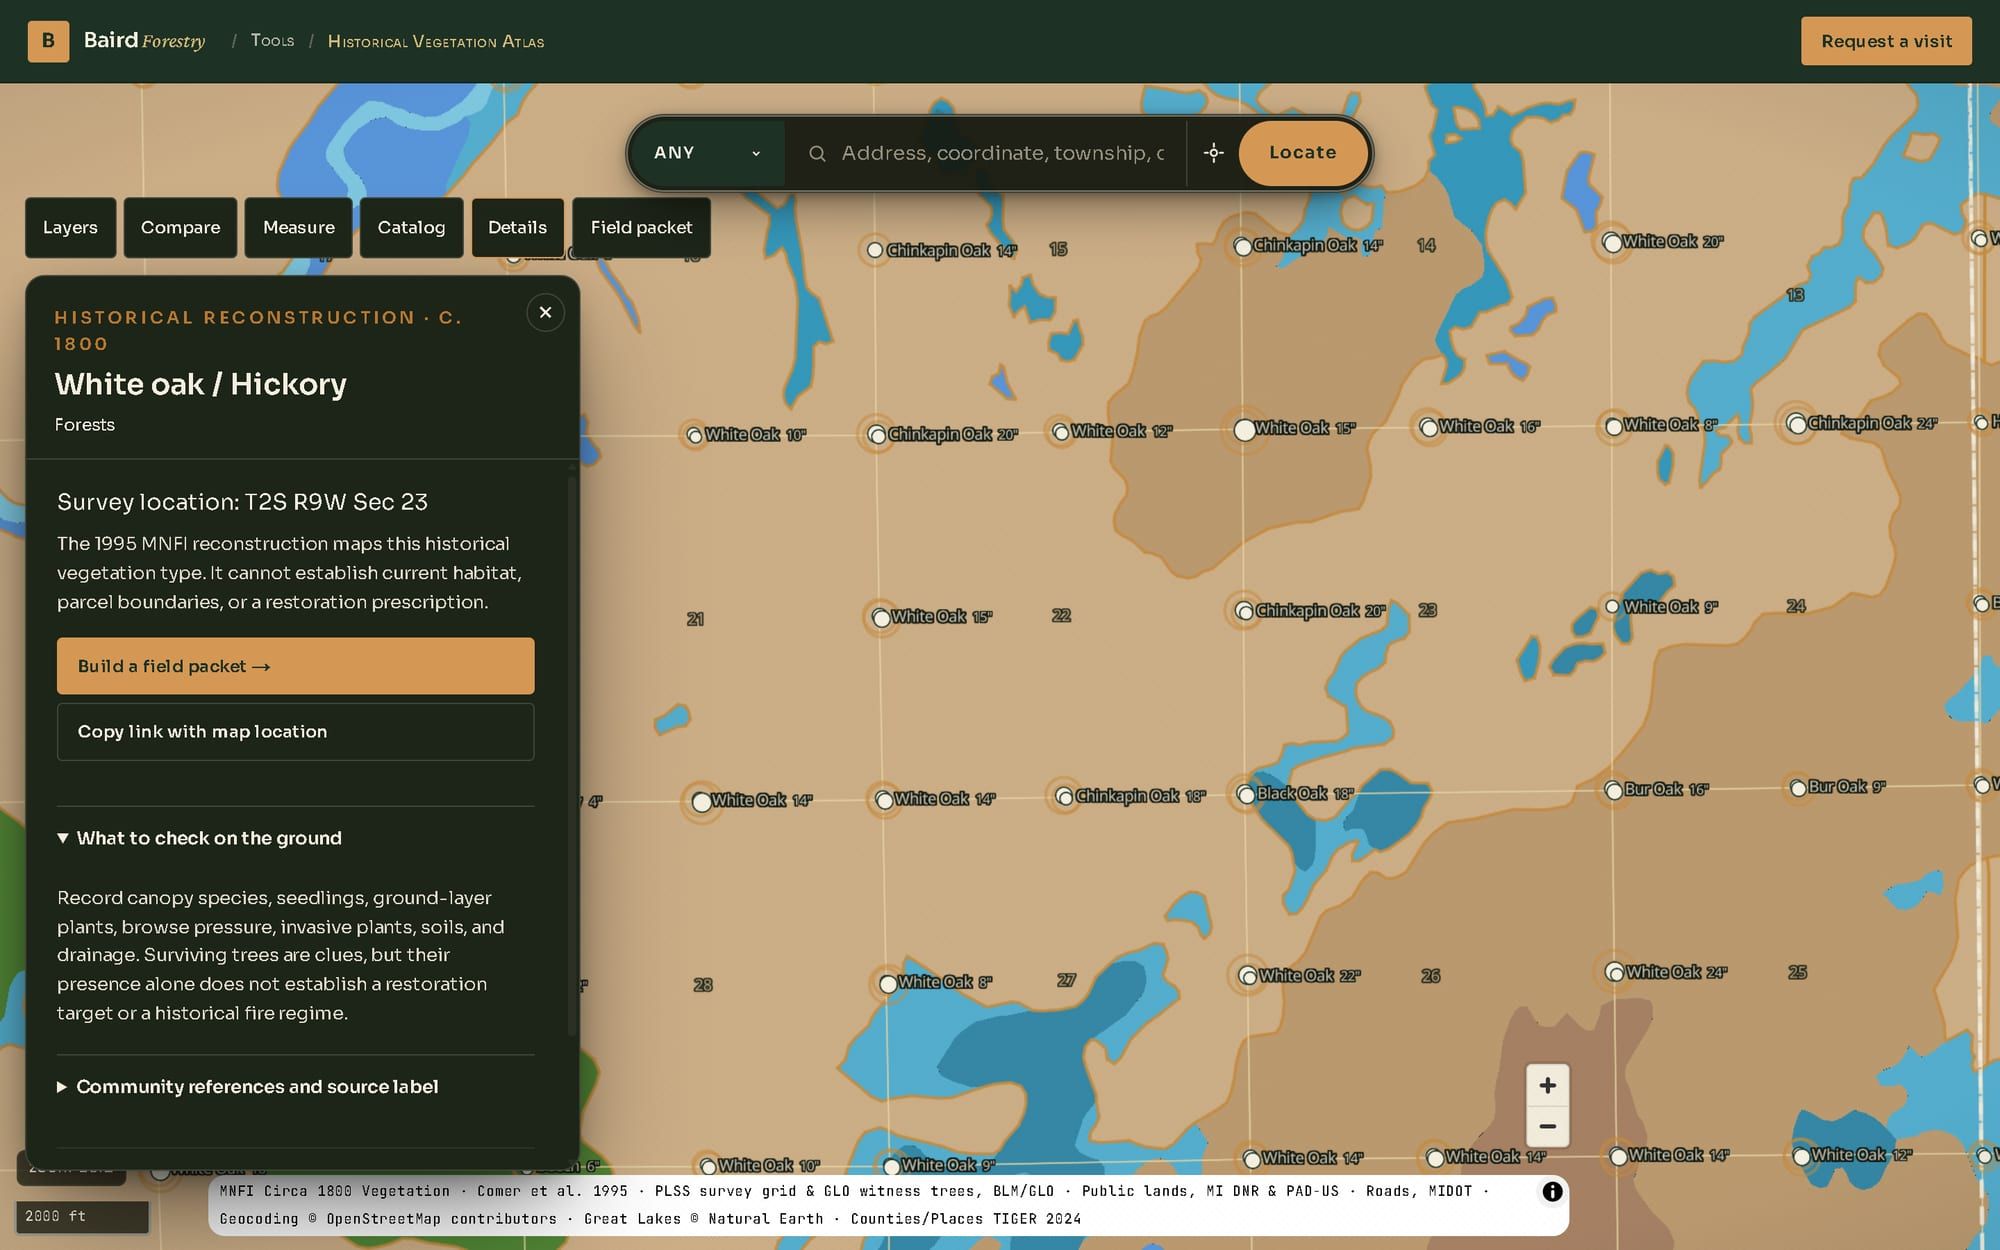This screenshot has width=2000, height=1250.
Task: Select the White Oak 8" marker near section 28
Action: [888, 984]
